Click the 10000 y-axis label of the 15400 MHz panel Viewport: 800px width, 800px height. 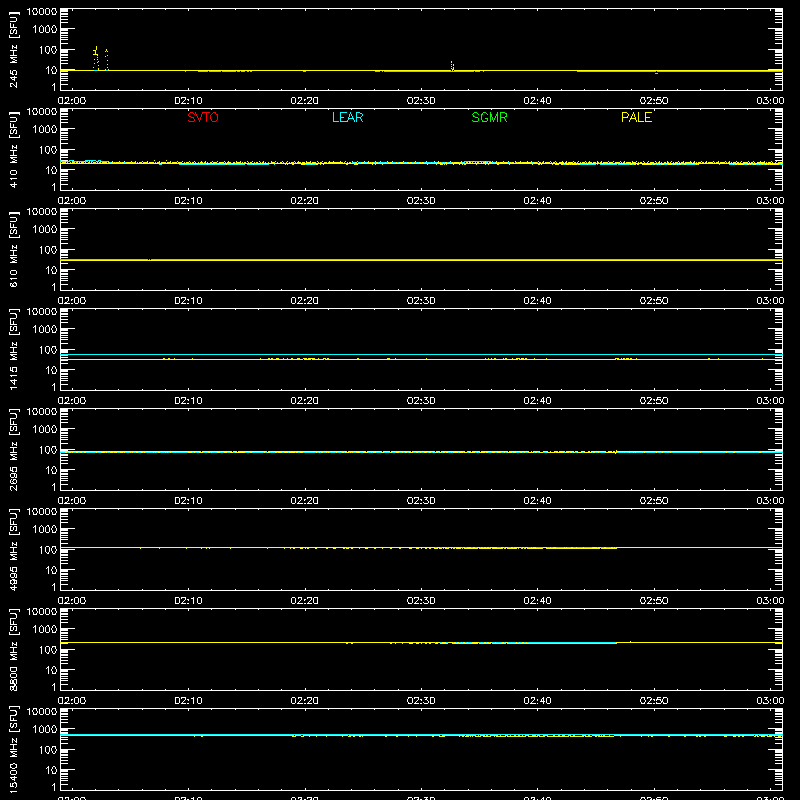(x=42, y=712)
